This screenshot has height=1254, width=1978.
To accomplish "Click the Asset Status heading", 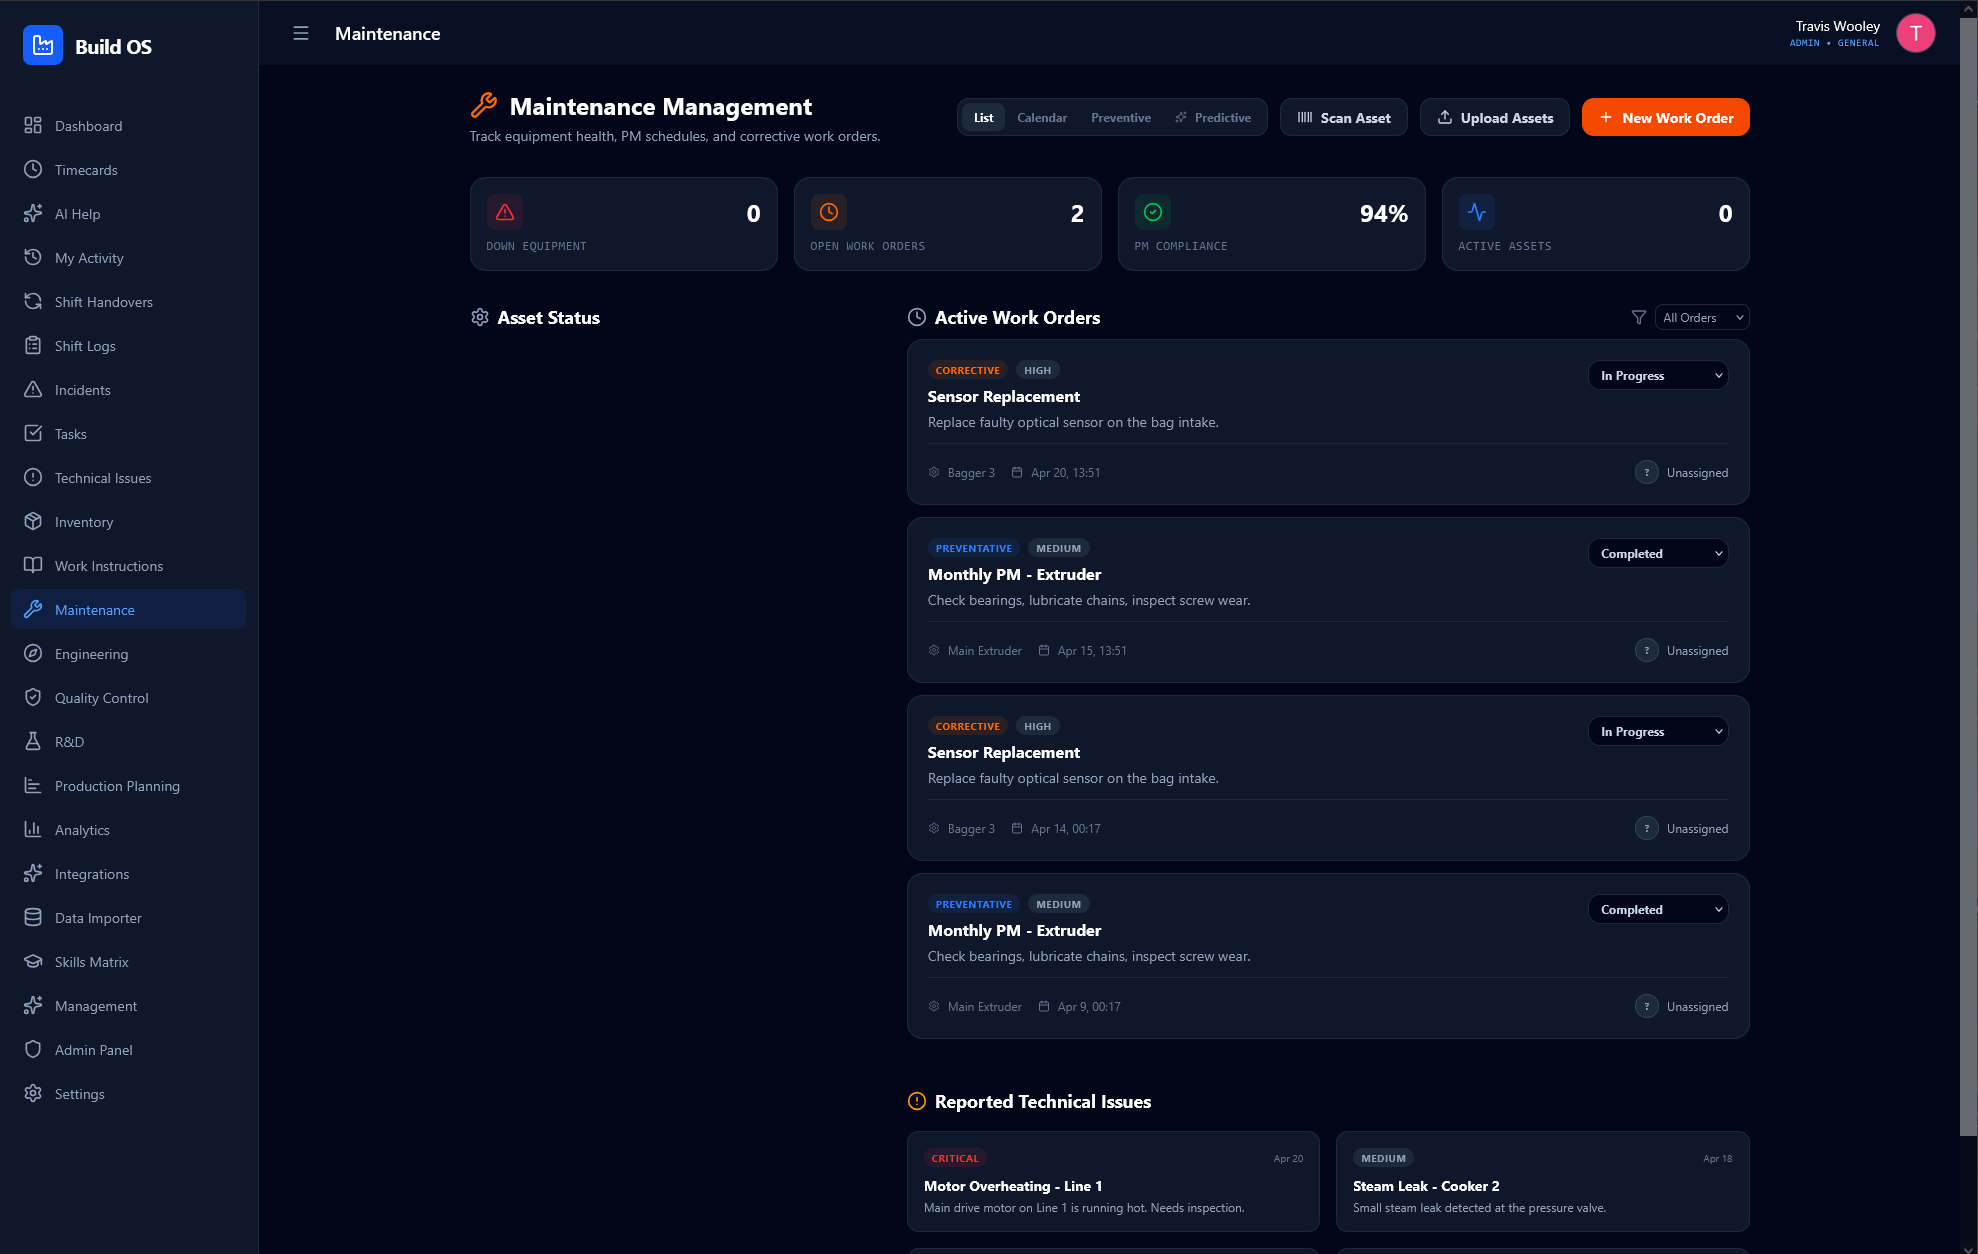I will pyautogui.click(x=548, y=318).
